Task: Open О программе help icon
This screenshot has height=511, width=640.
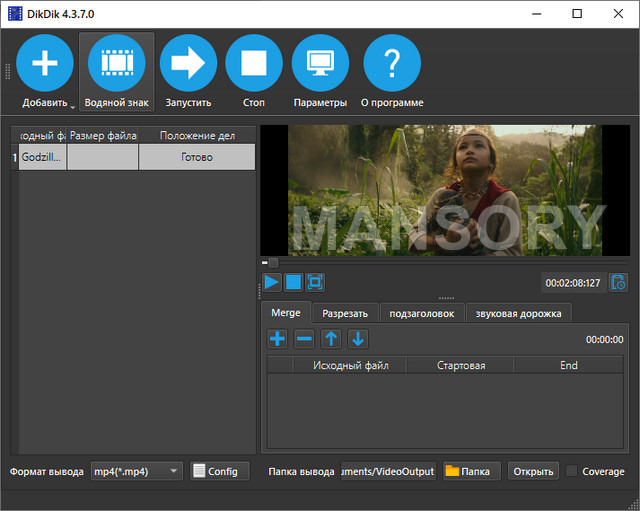Action: pos(391,63)
